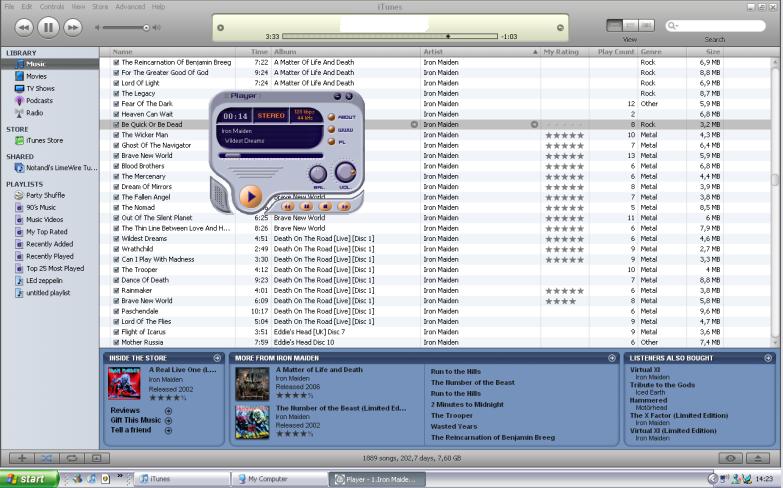783x488 pixels.
Task: Uncheck the checkbox for Lord Of Light
Action: [x=116, y=83]
